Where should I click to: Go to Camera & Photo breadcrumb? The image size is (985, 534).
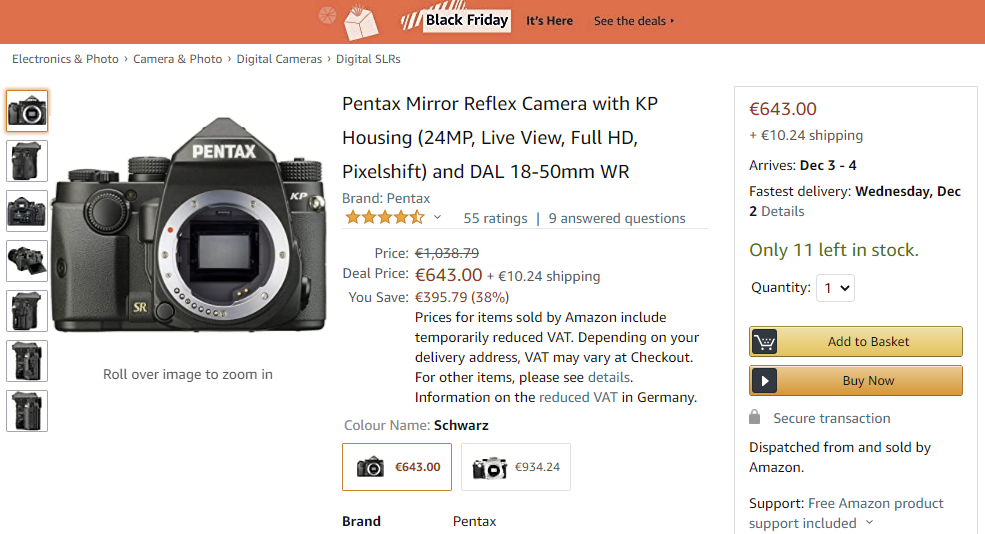point(177,59)
